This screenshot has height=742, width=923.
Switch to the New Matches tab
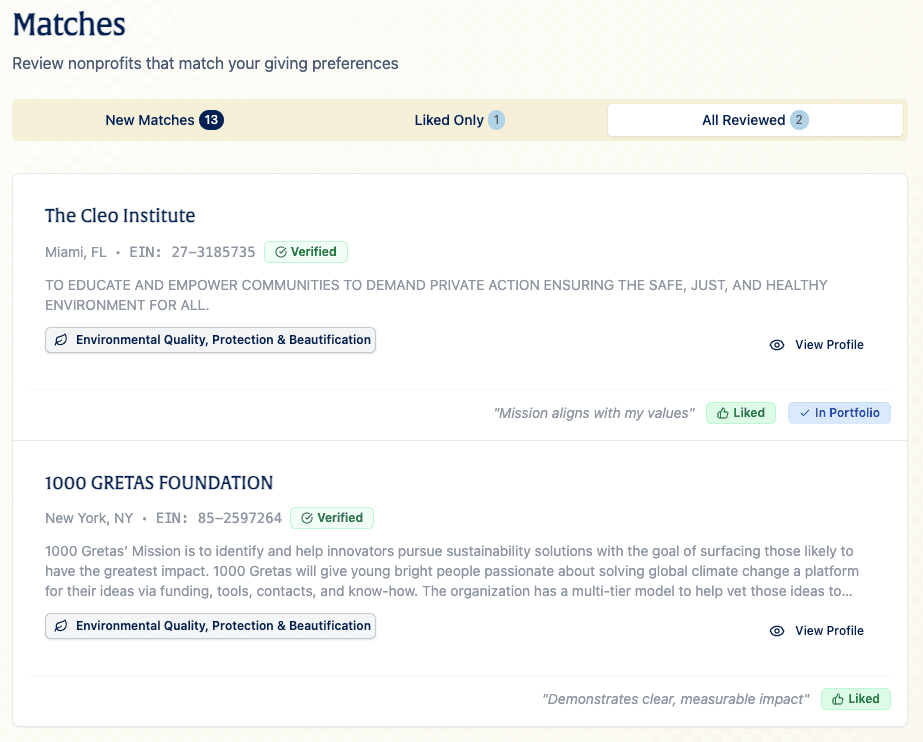point(164,120)
